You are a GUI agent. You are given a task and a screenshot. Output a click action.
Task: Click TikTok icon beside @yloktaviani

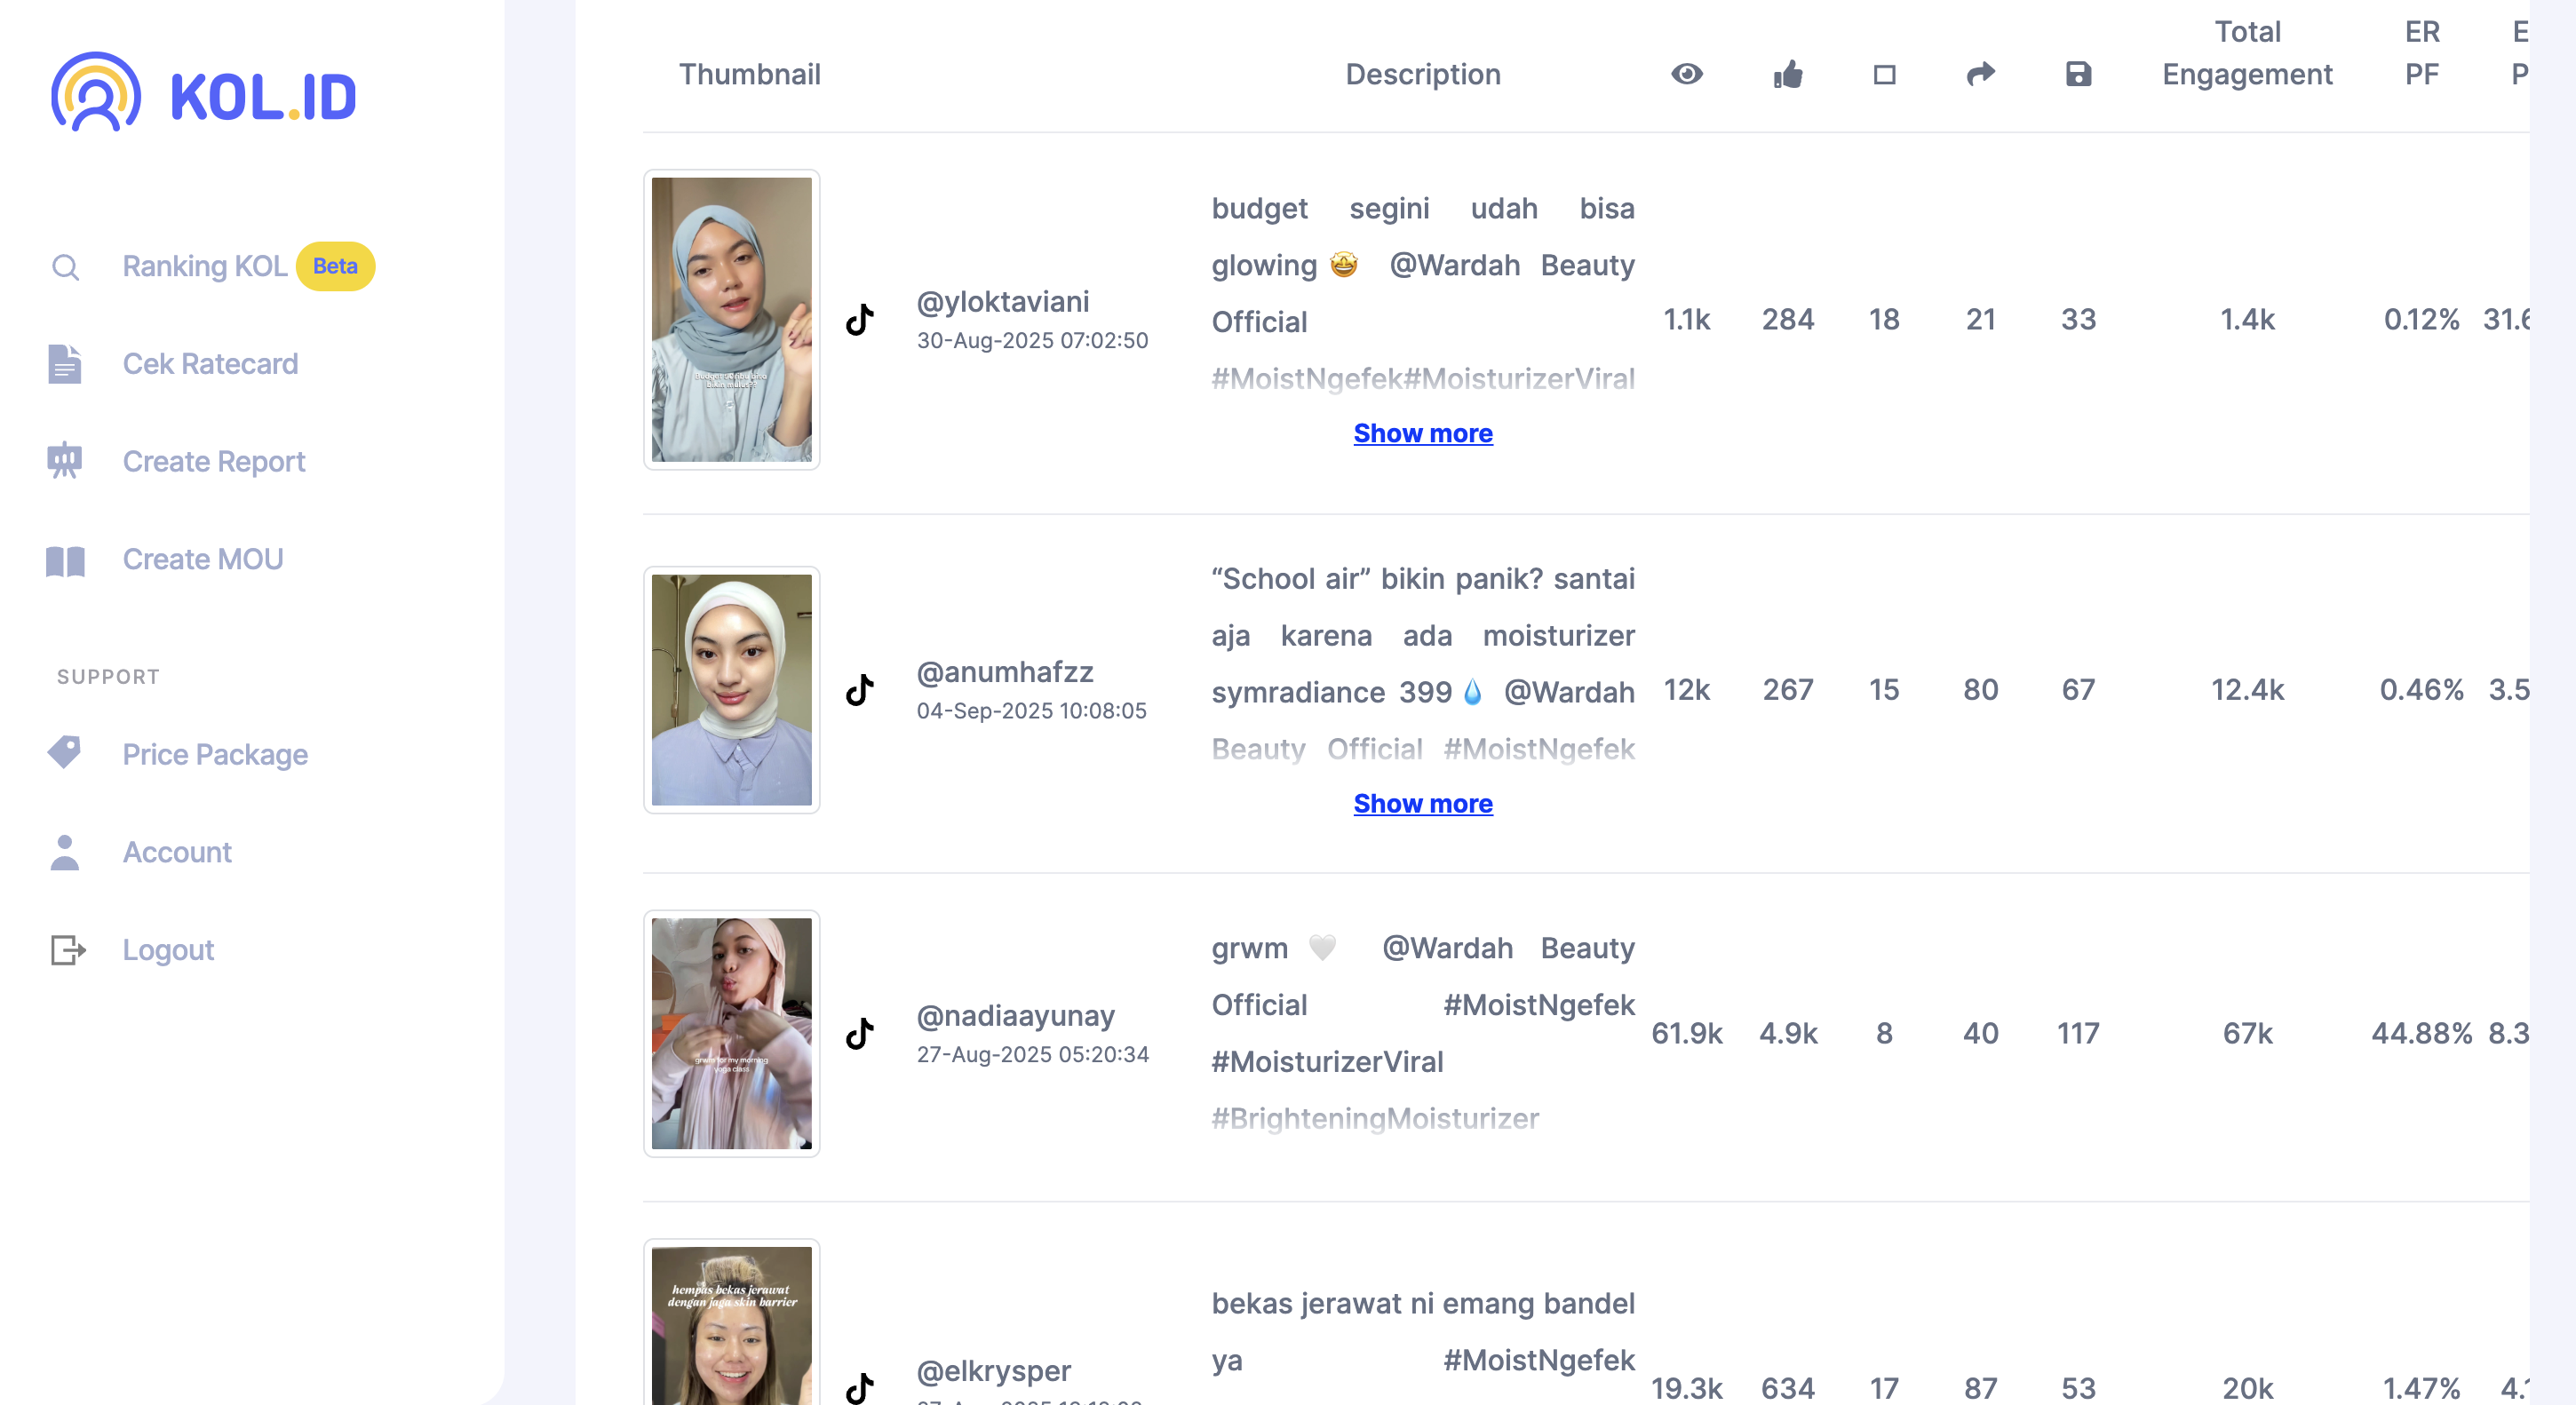(860, 320)
